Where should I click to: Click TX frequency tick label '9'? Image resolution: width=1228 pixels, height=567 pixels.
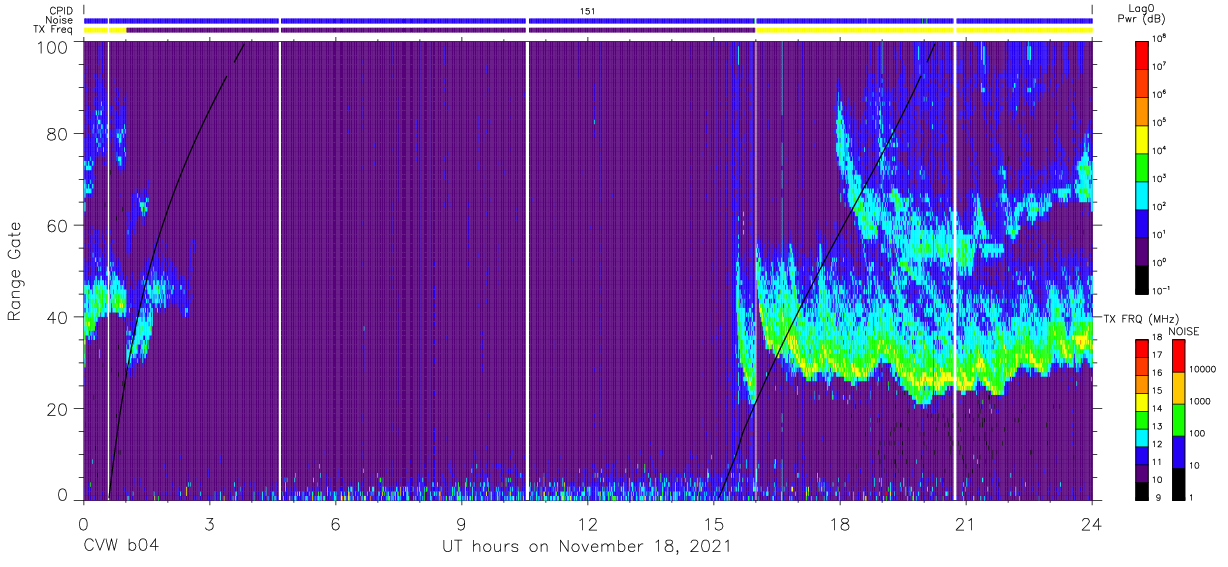[x=1158, y=499]
